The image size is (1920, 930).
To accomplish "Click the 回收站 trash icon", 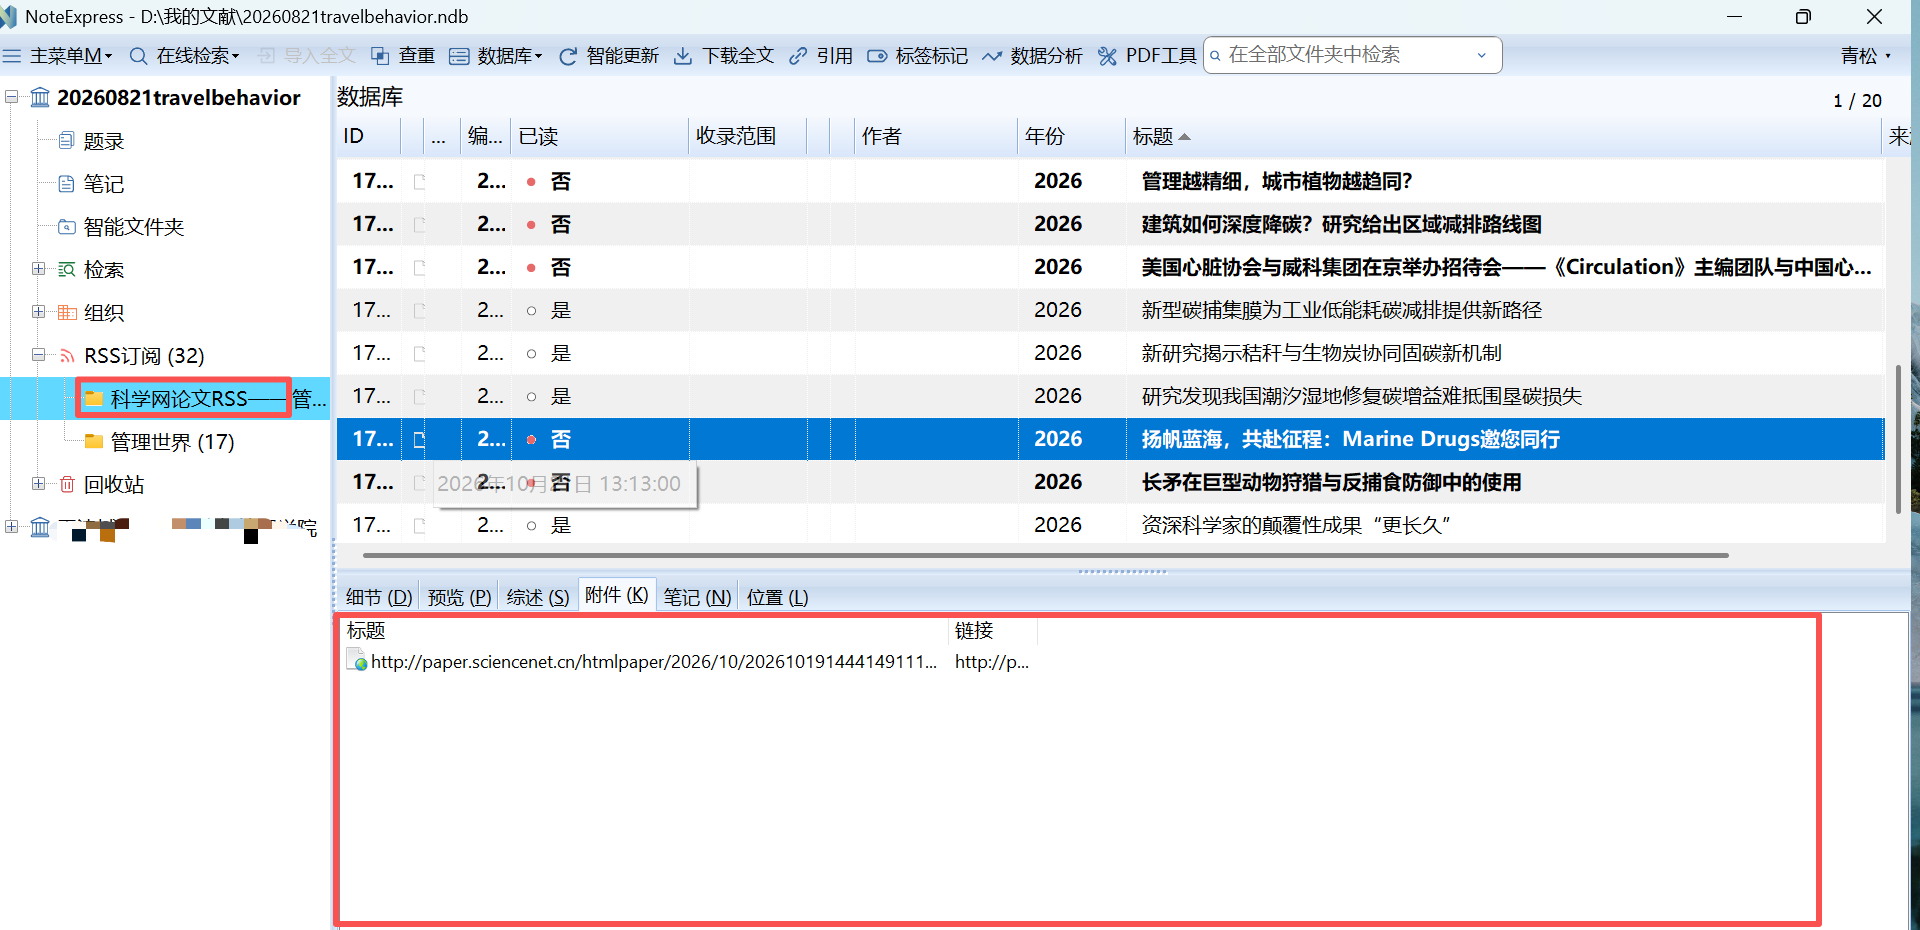I will pyautogui.click(x=67, y=484).
